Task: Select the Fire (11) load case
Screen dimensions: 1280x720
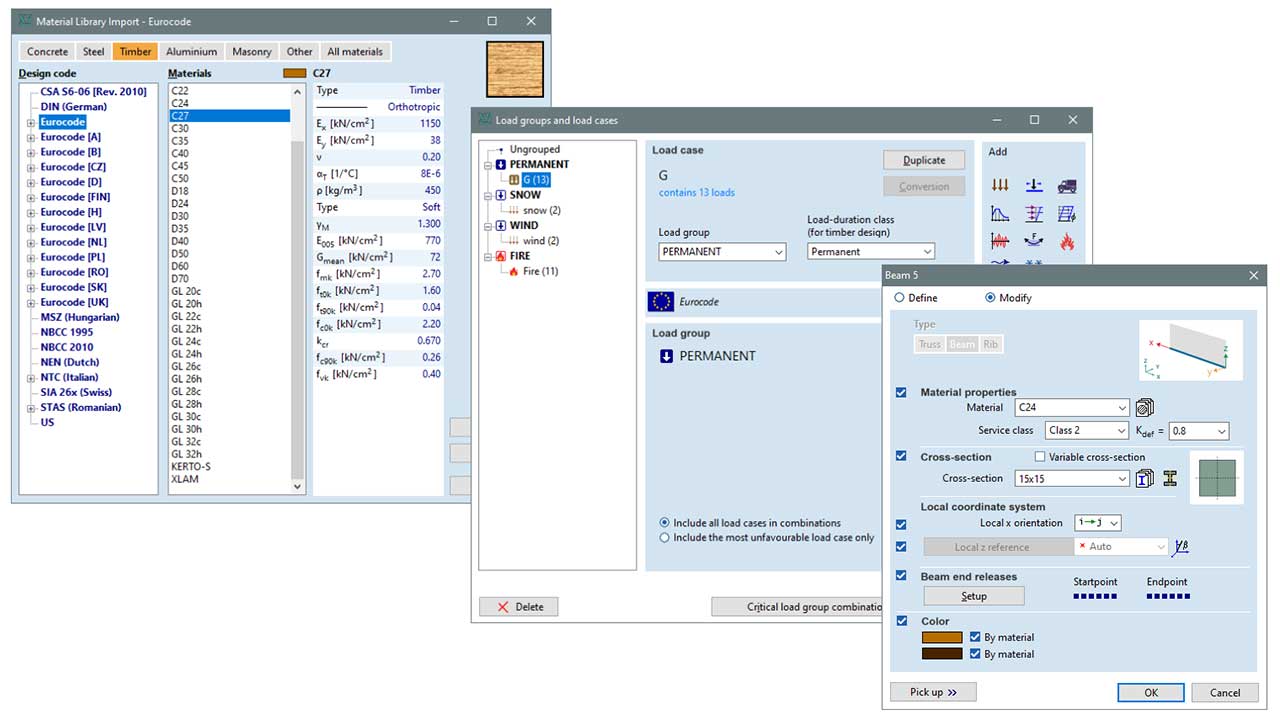Action: 540,271
